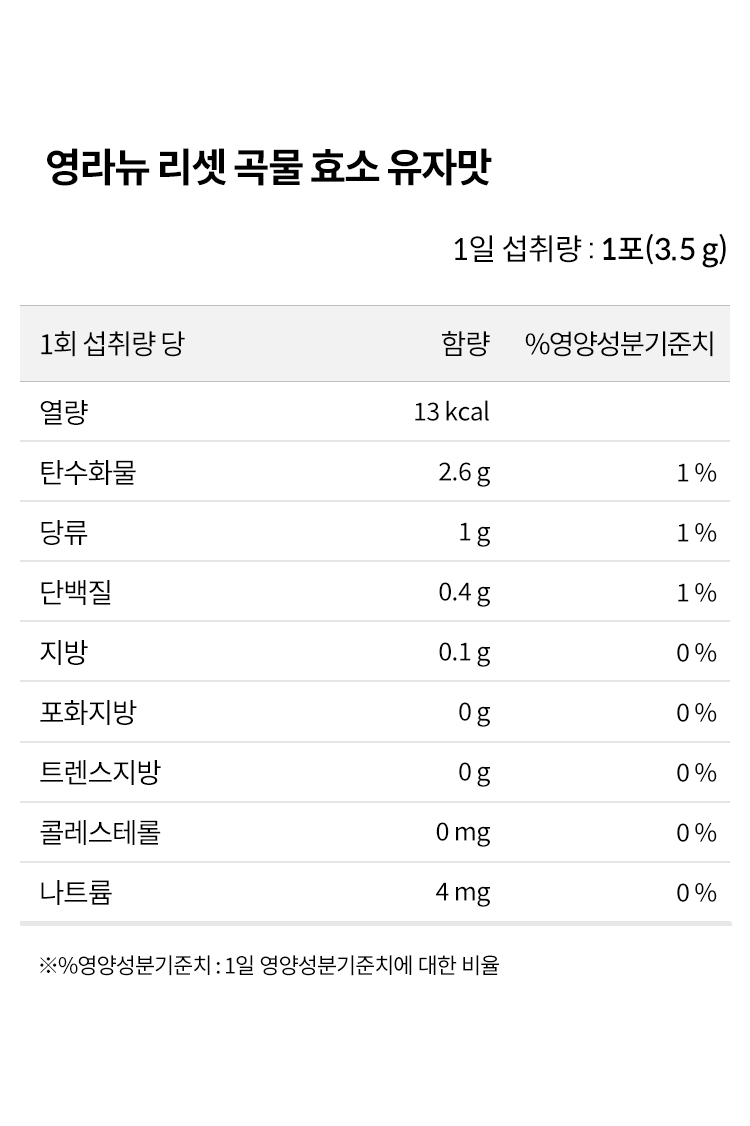This screenshot has height=1126, width=750.
Task: Select the 포화지방 row label
Action: pyautogui.click(x=88, y=712)
